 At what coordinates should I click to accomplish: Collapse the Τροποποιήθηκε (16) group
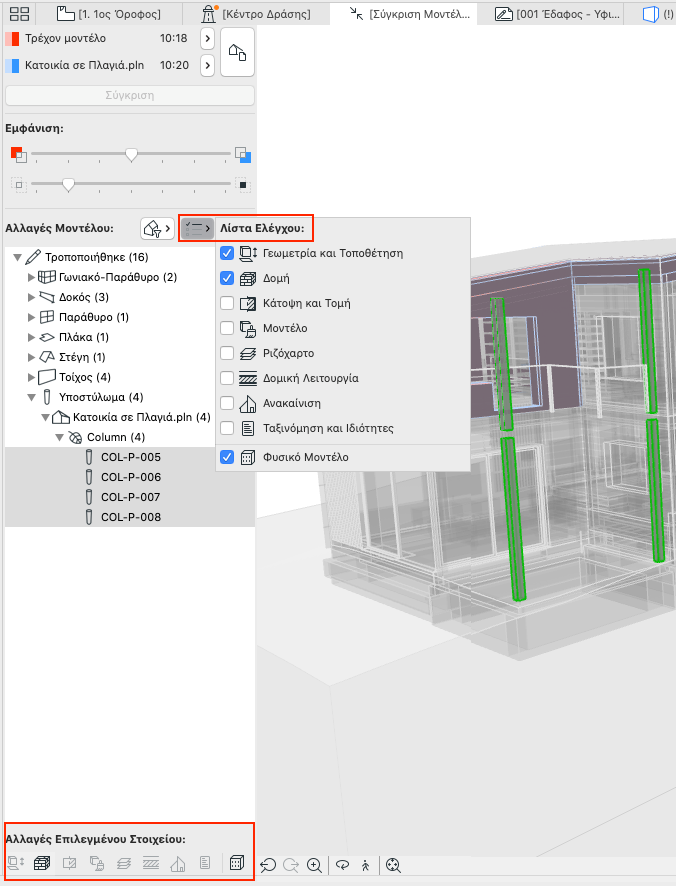18,258
